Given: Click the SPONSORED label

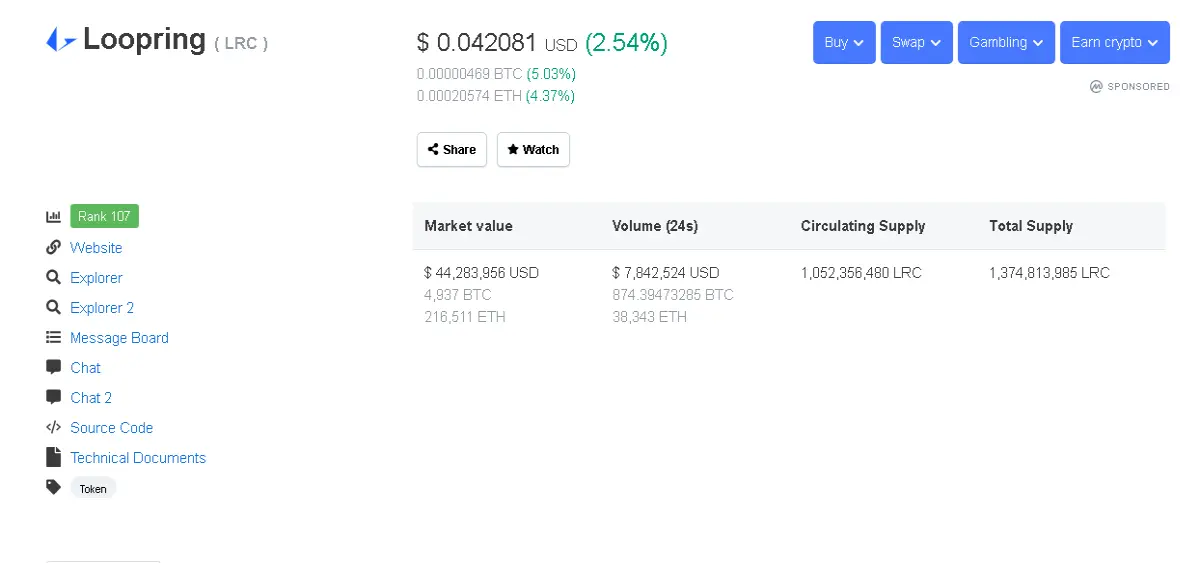Looking at the screenshot, I should click(1139, 87).
